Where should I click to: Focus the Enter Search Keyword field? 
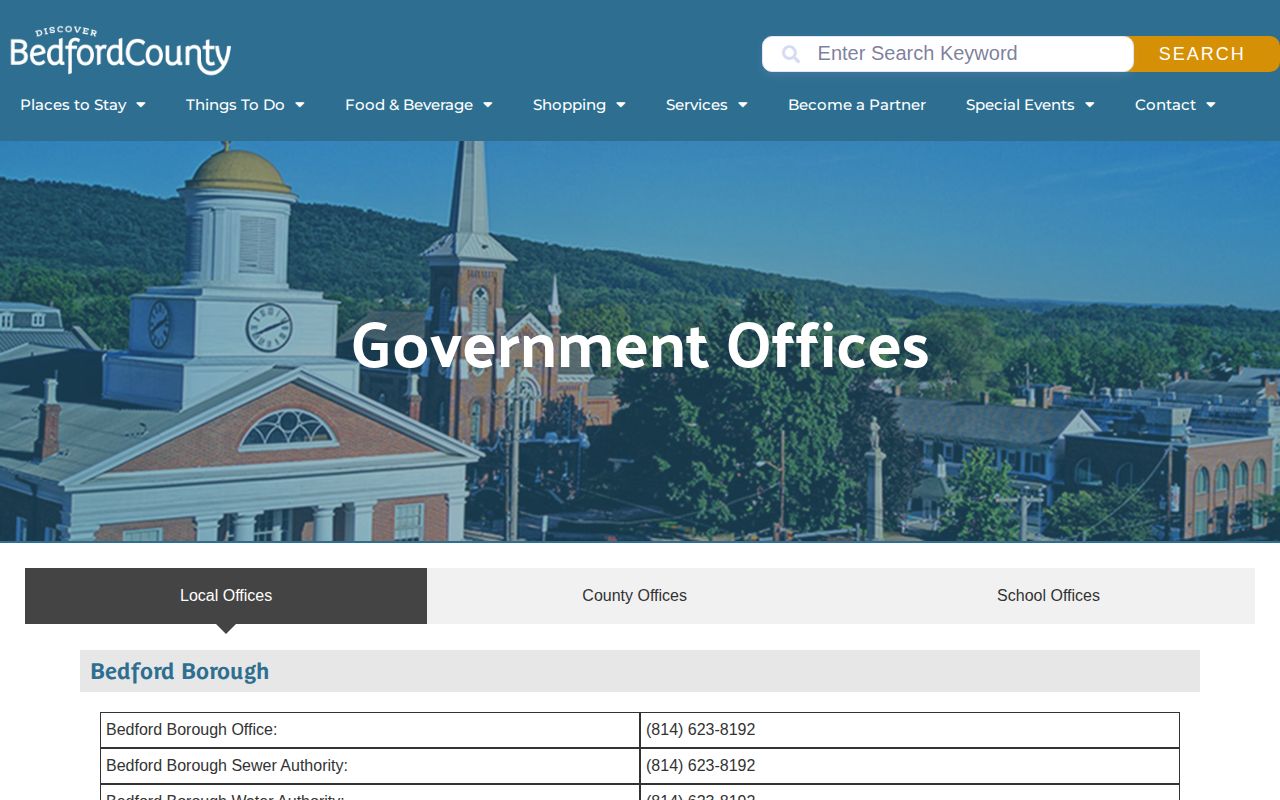pyautogui.click(x=947, y=54)
